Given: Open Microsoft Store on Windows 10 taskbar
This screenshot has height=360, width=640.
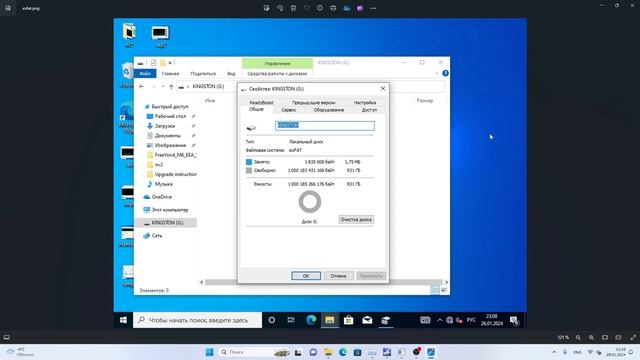Looking at the screenshot, I should pos(348,320).
